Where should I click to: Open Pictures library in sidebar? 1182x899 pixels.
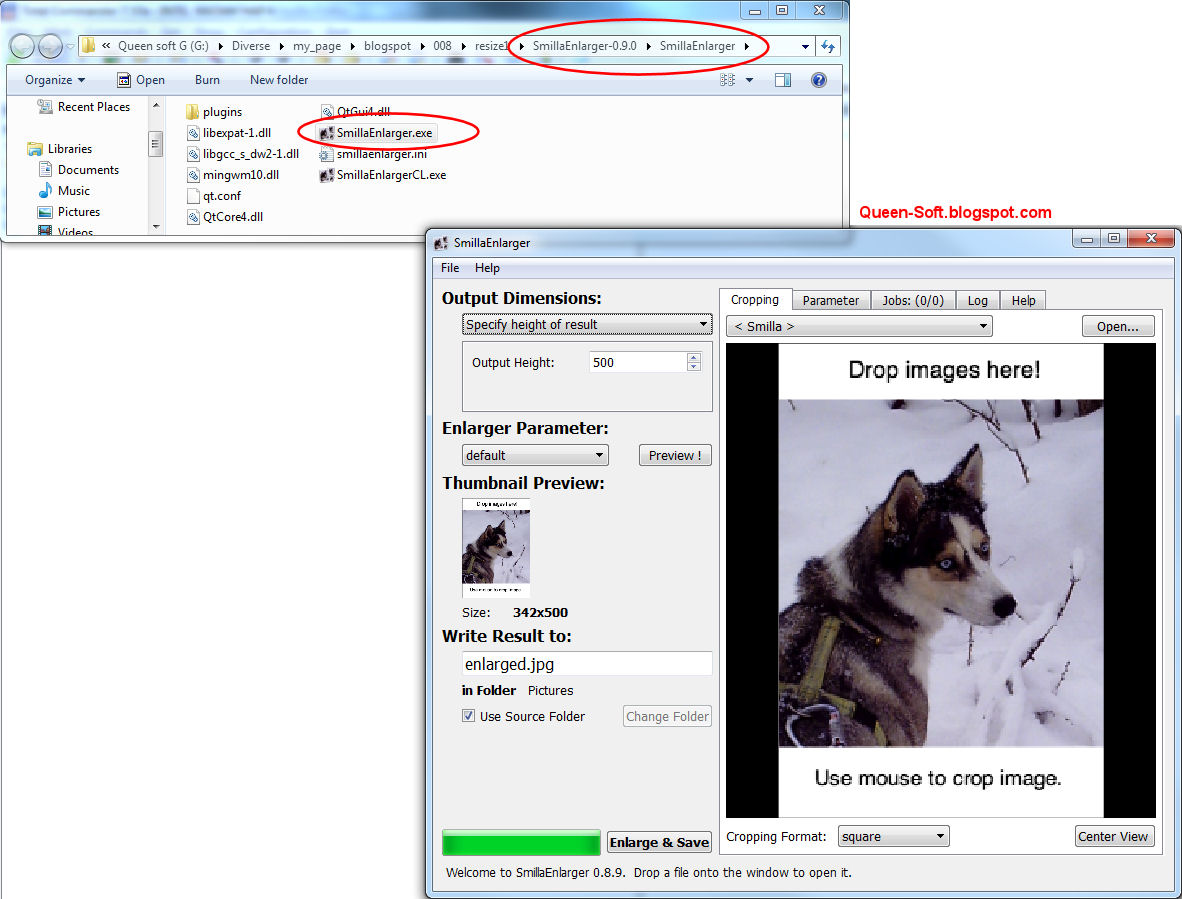(x=69, y=213)
